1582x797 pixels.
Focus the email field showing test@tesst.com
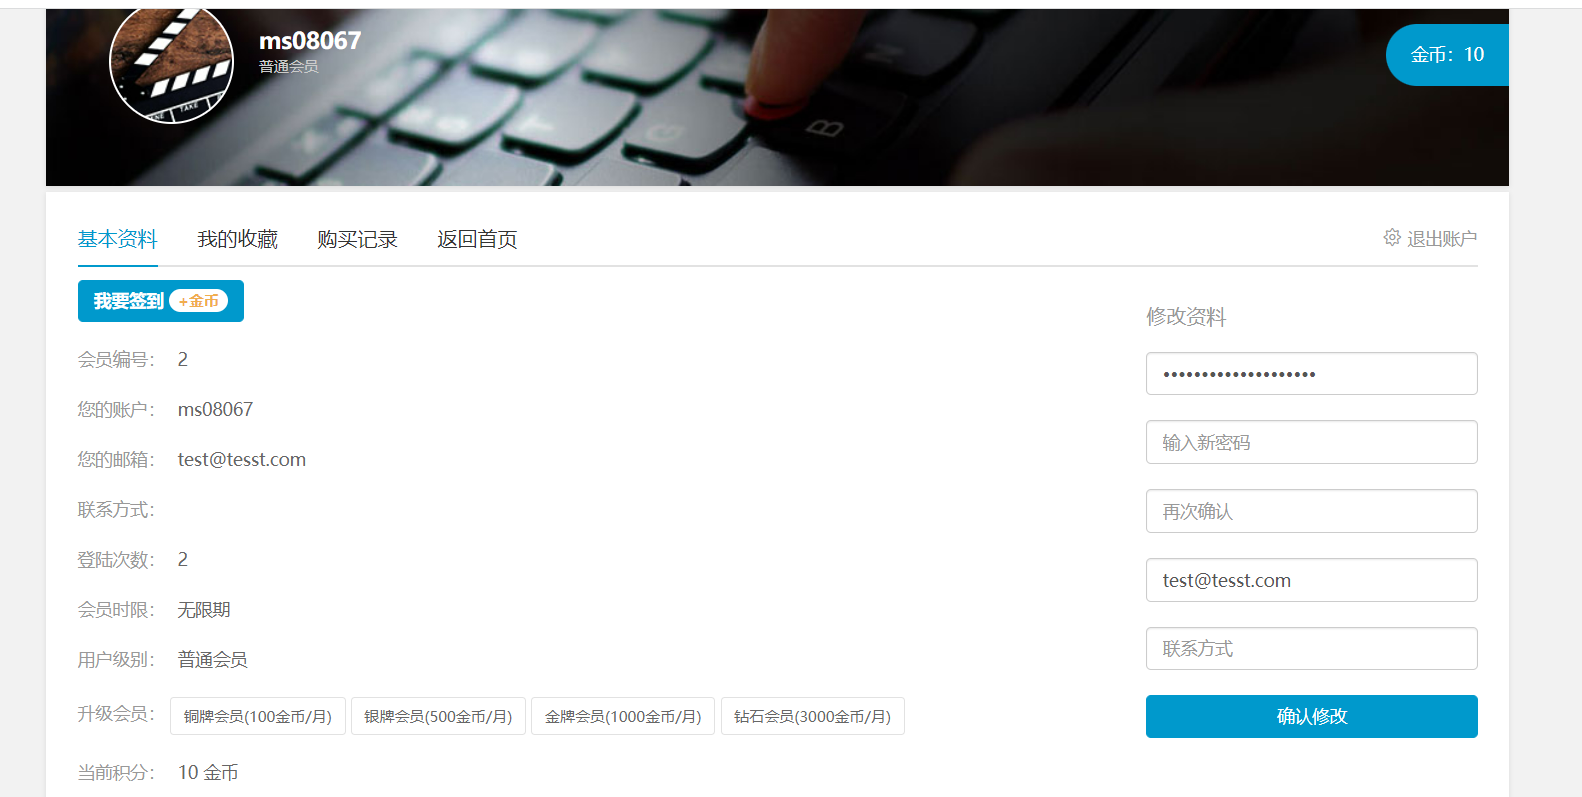pos(1311,580)
